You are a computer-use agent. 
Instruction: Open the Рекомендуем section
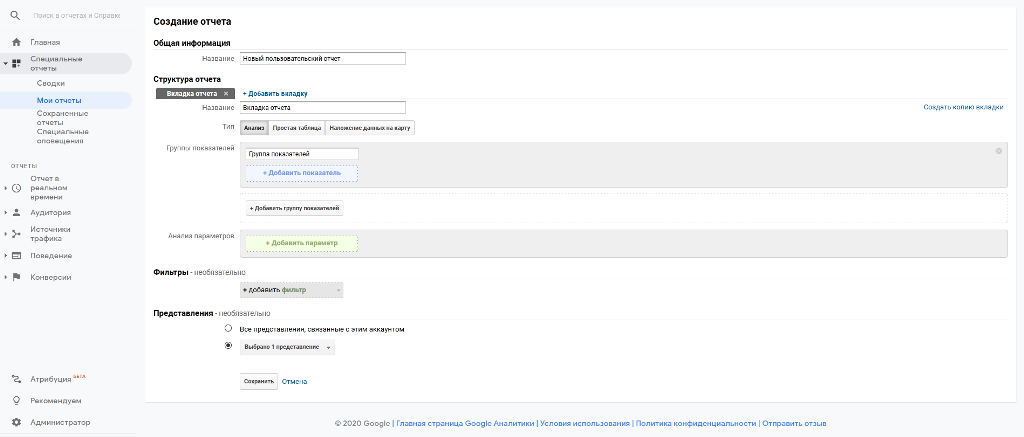56,400
